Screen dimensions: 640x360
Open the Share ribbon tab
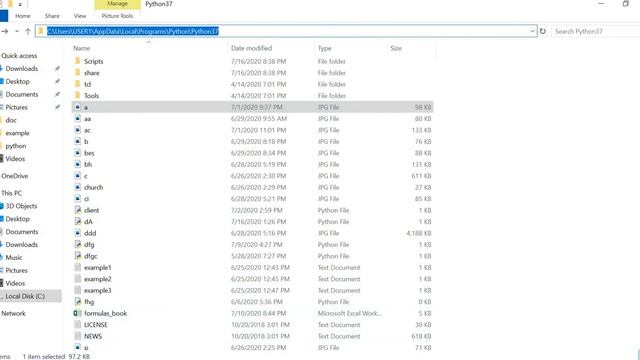click(x=52, y=16)
